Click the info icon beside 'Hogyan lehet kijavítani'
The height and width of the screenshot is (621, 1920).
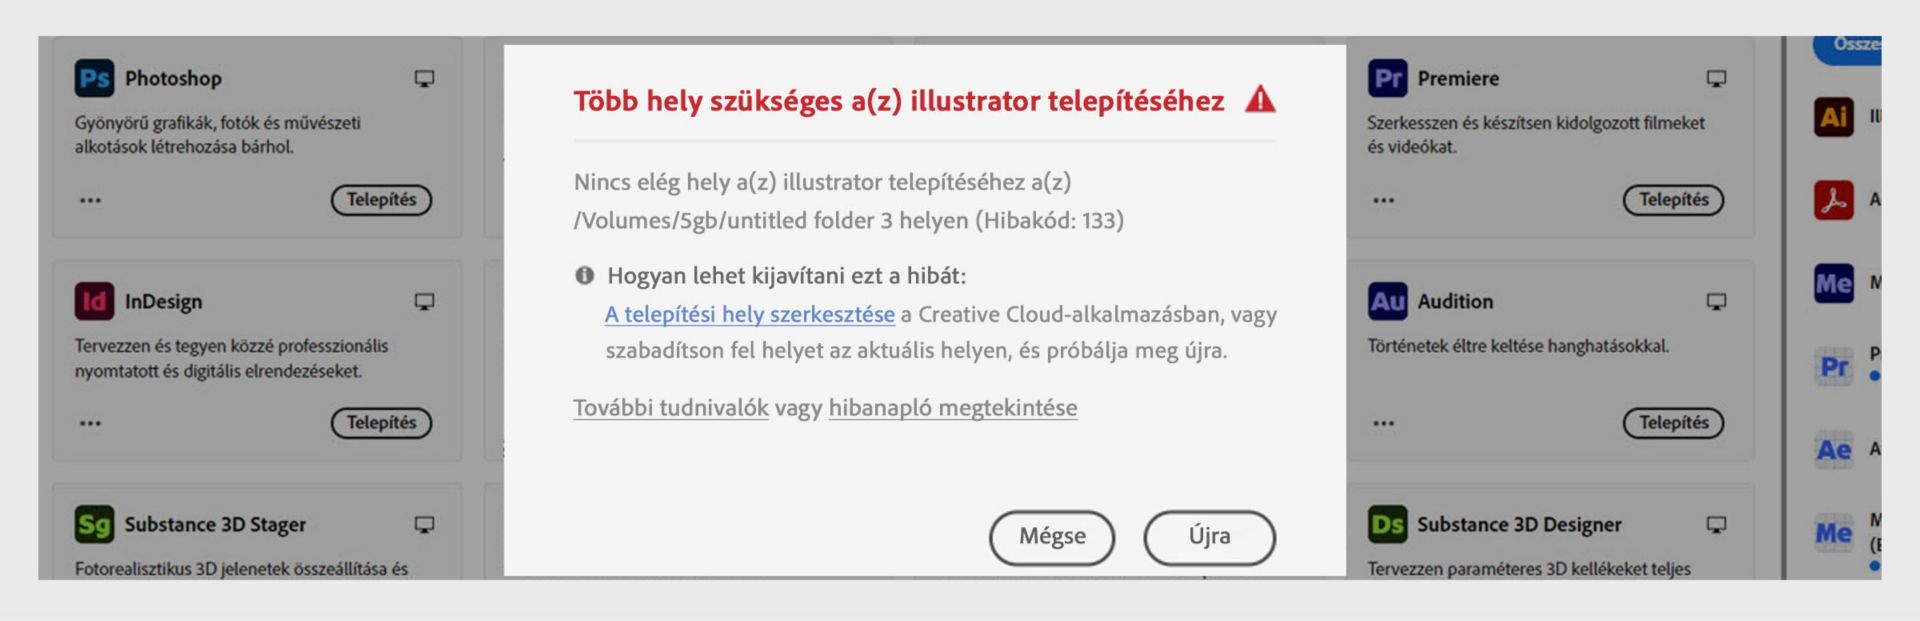585,275
